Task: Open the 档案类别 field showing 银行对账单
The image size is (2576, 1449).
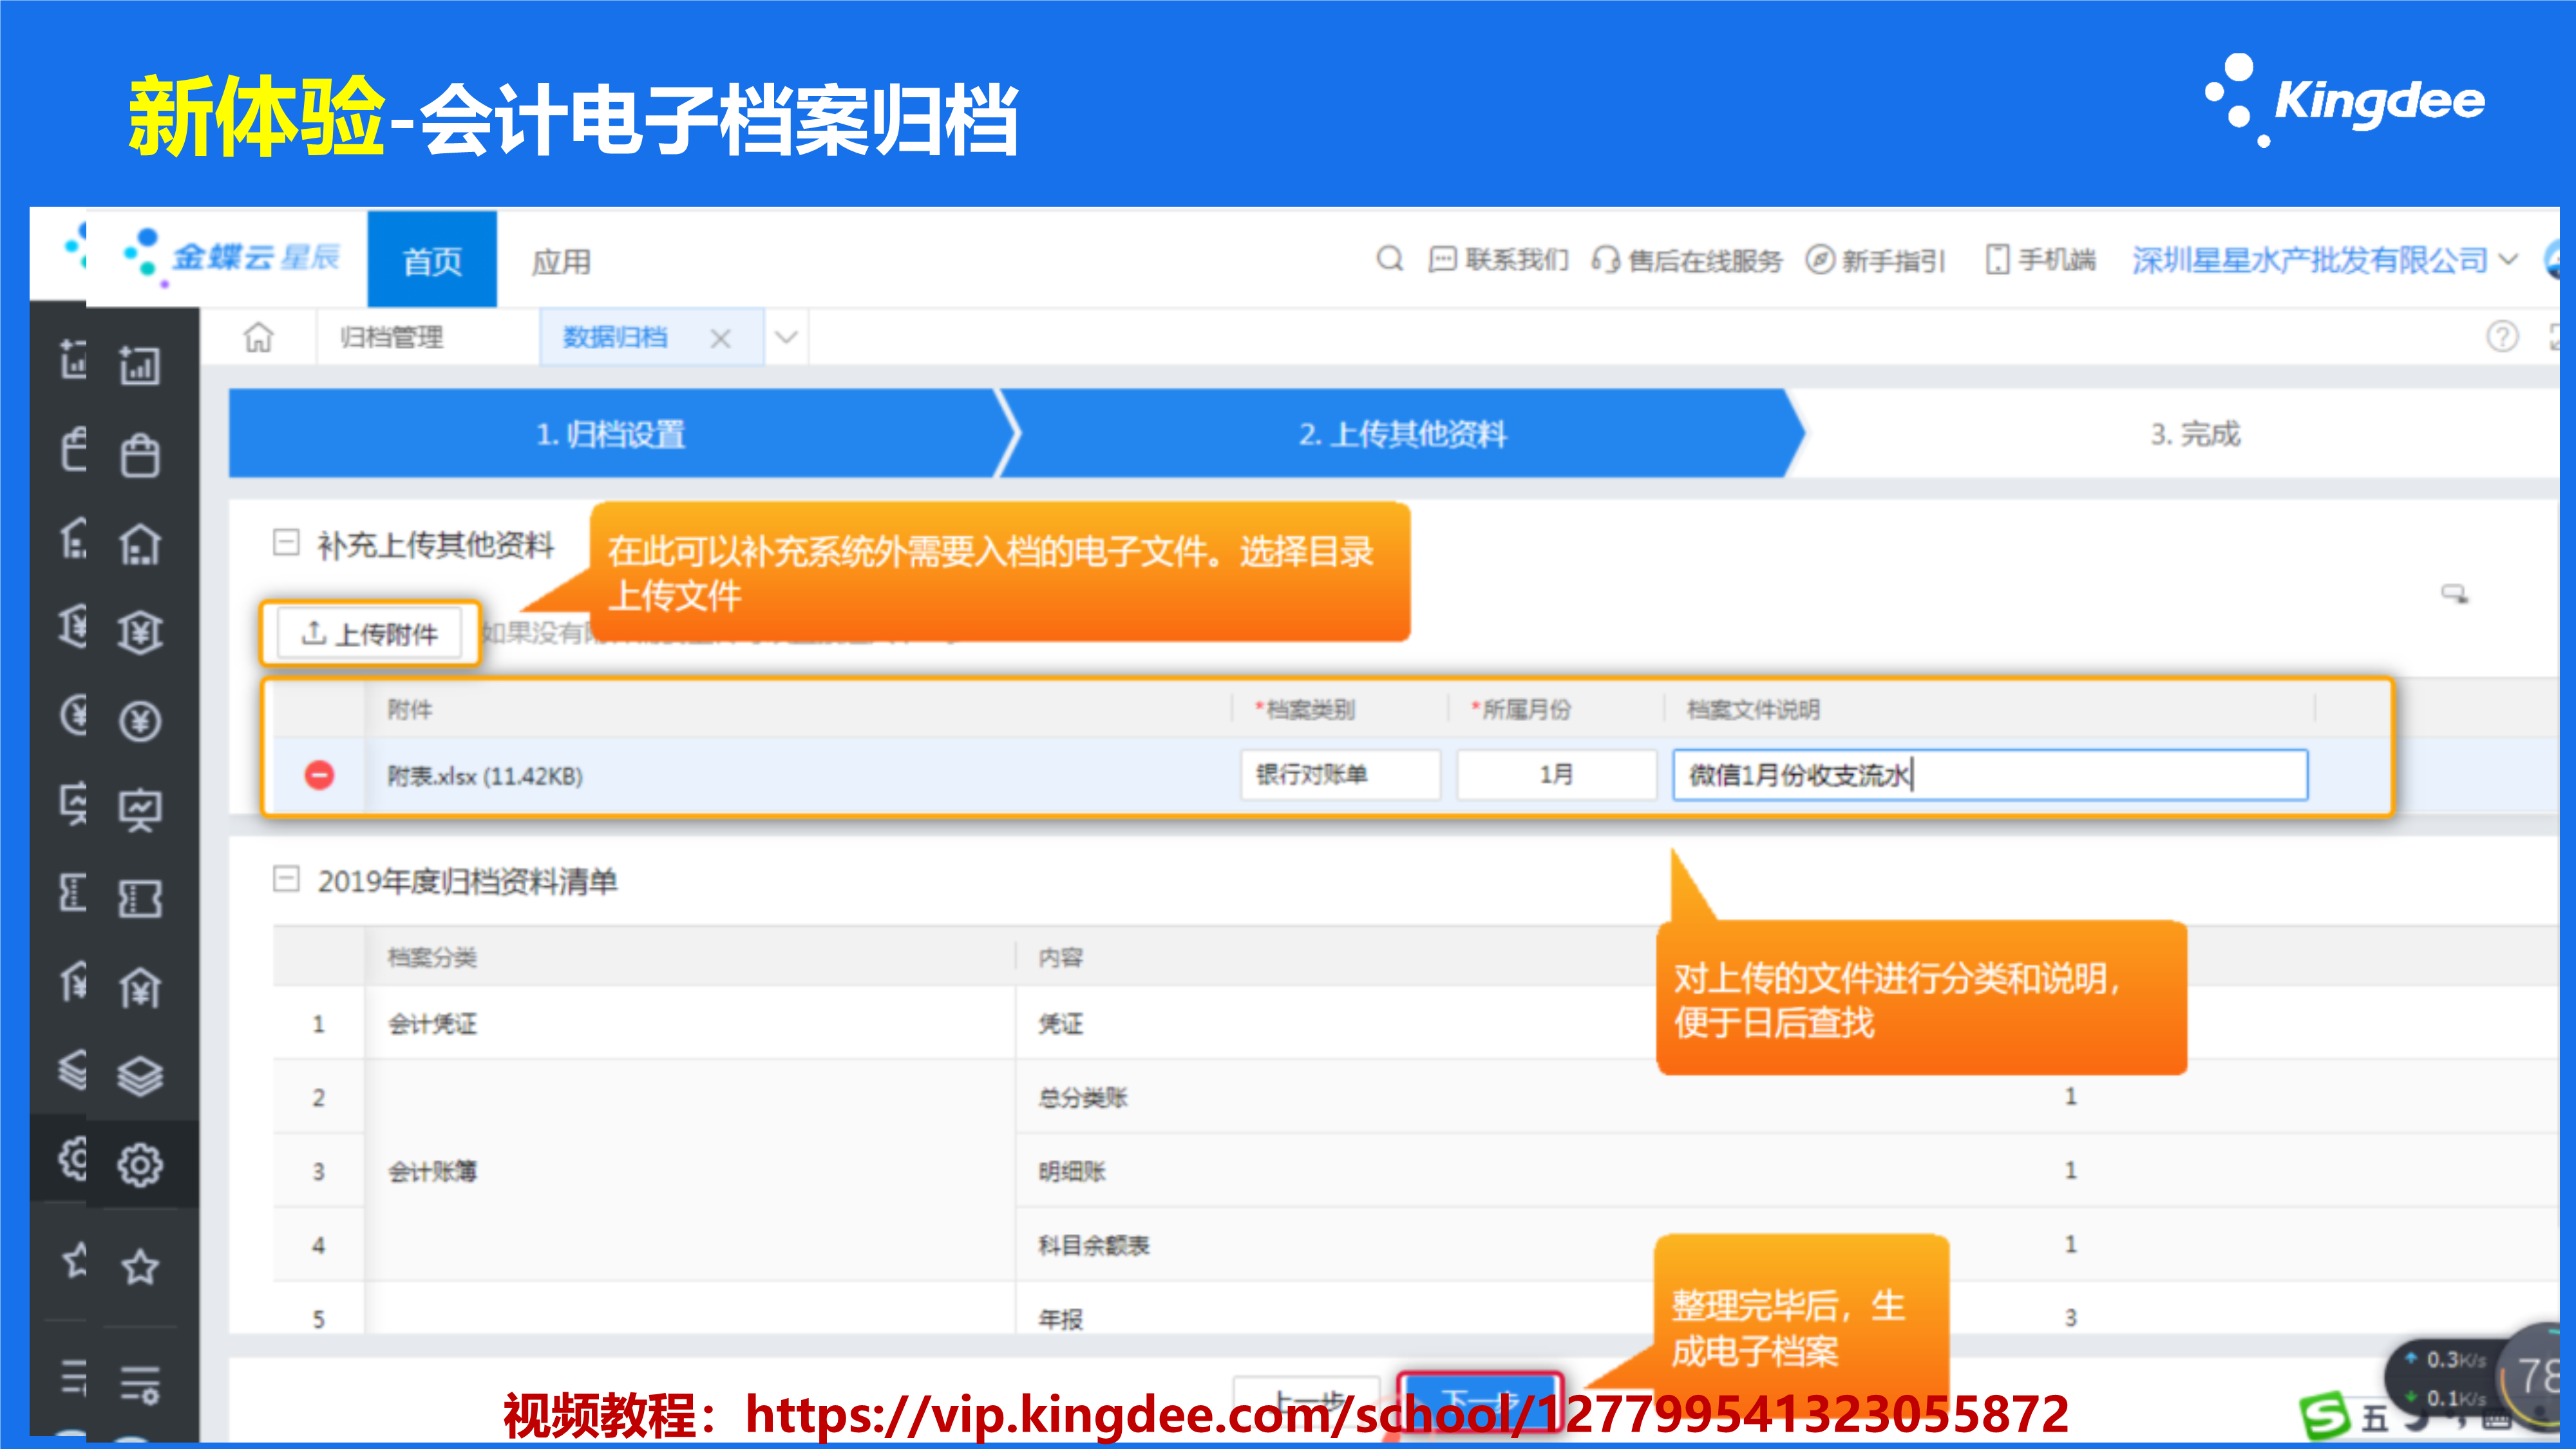Action: click(x=1341, y=775)
